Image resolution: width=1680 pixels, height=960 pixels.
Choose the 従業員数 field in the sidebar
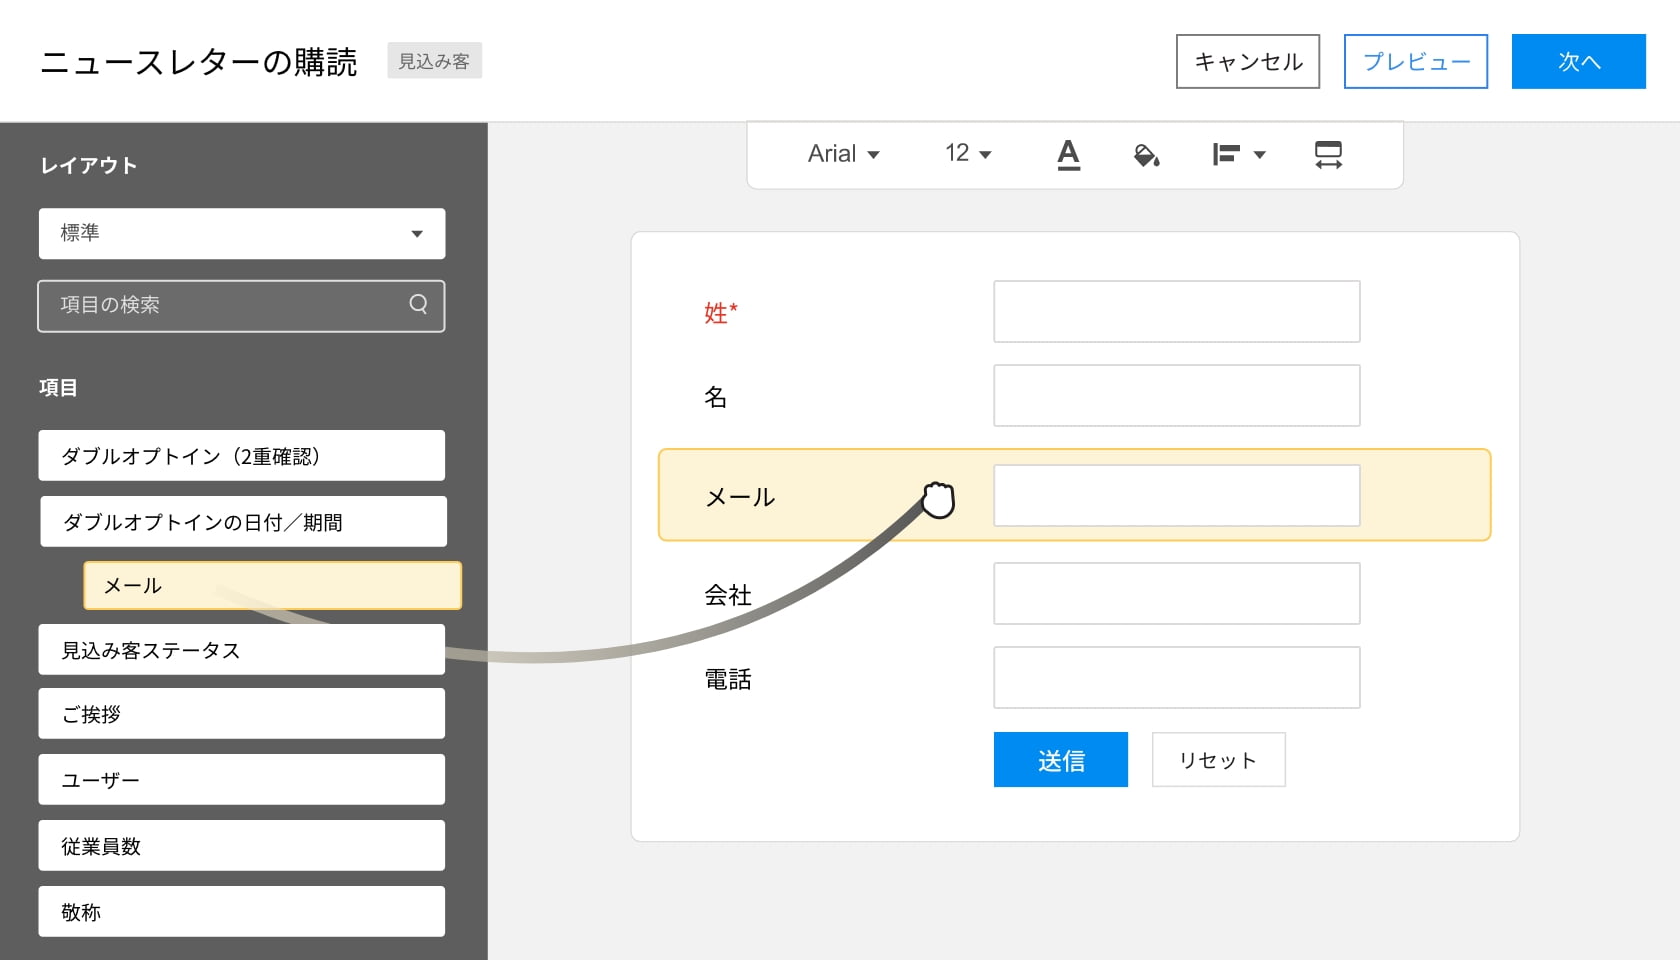pyautogui.click(x=242, y=846)
